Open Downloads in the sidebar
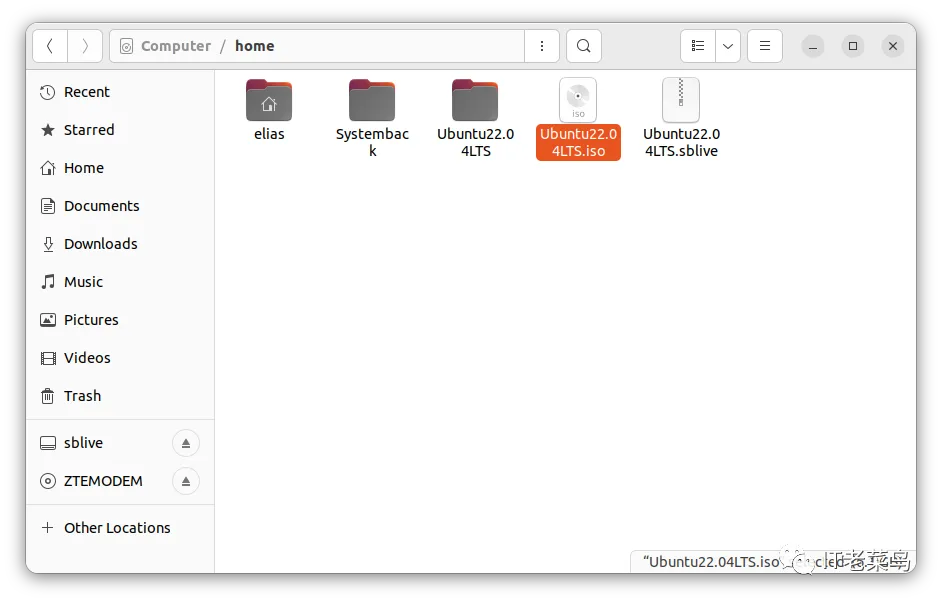The image size is (942, 602). tap(120, 244)
